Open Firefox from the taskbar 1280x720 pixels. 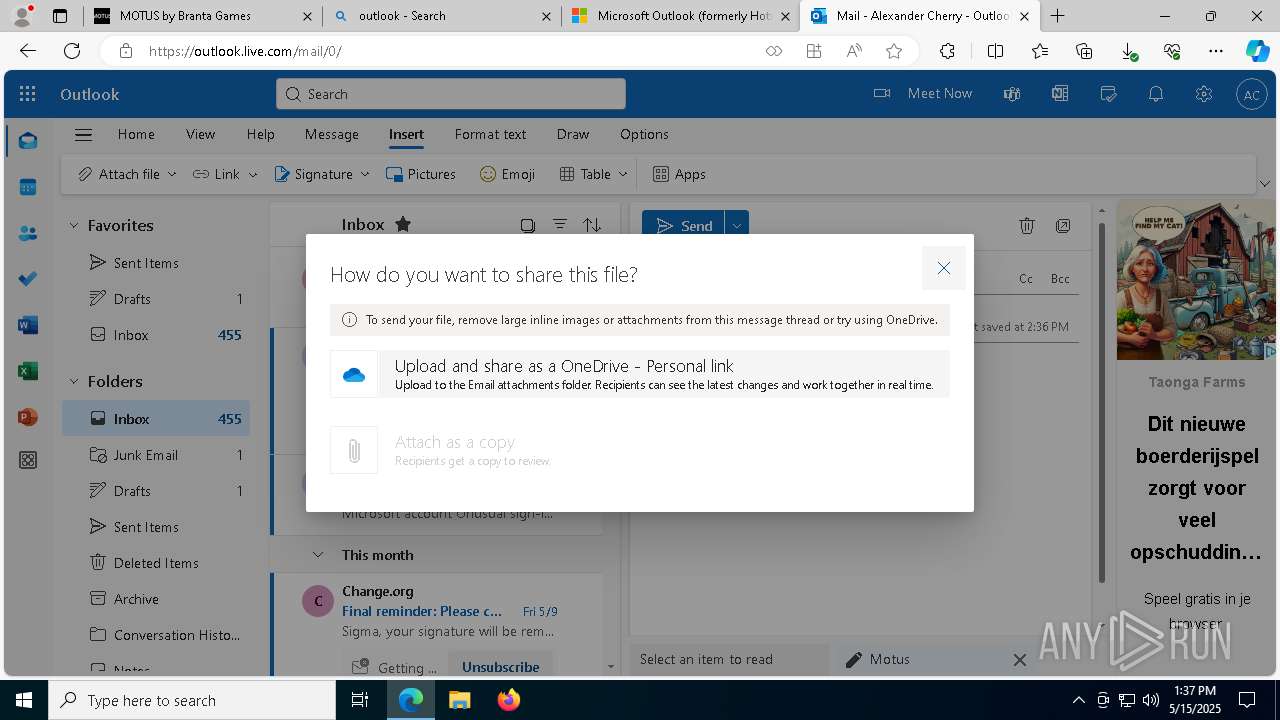pyautogui.click(x=509, y=700)
